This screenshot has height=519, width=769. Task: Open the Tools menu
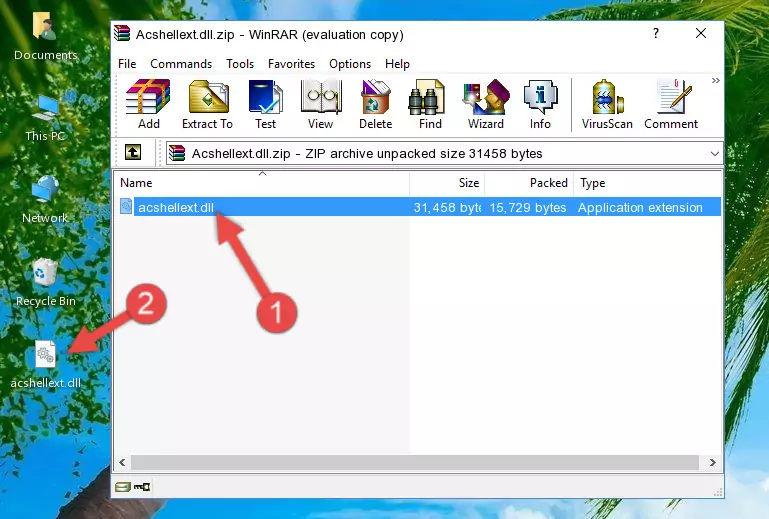click(x=240, y=64)
